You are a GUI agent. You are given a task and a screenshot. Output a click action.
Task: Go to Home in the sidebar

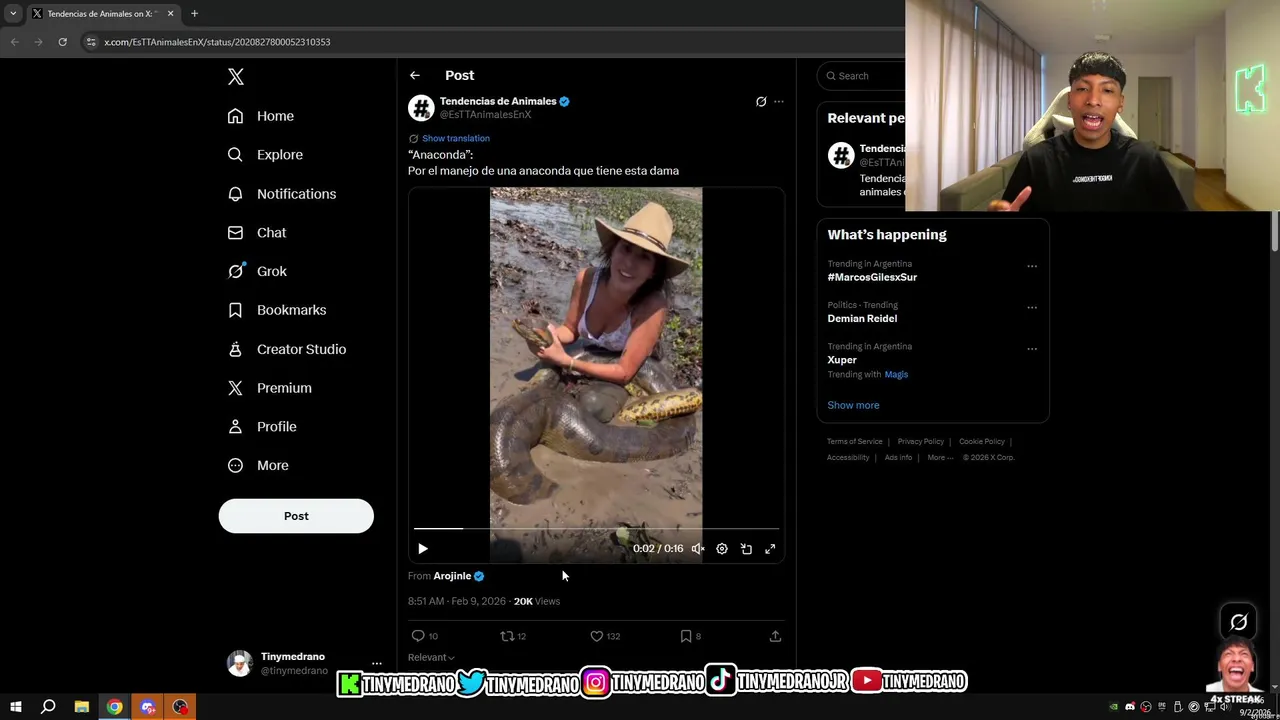[260, 116]
